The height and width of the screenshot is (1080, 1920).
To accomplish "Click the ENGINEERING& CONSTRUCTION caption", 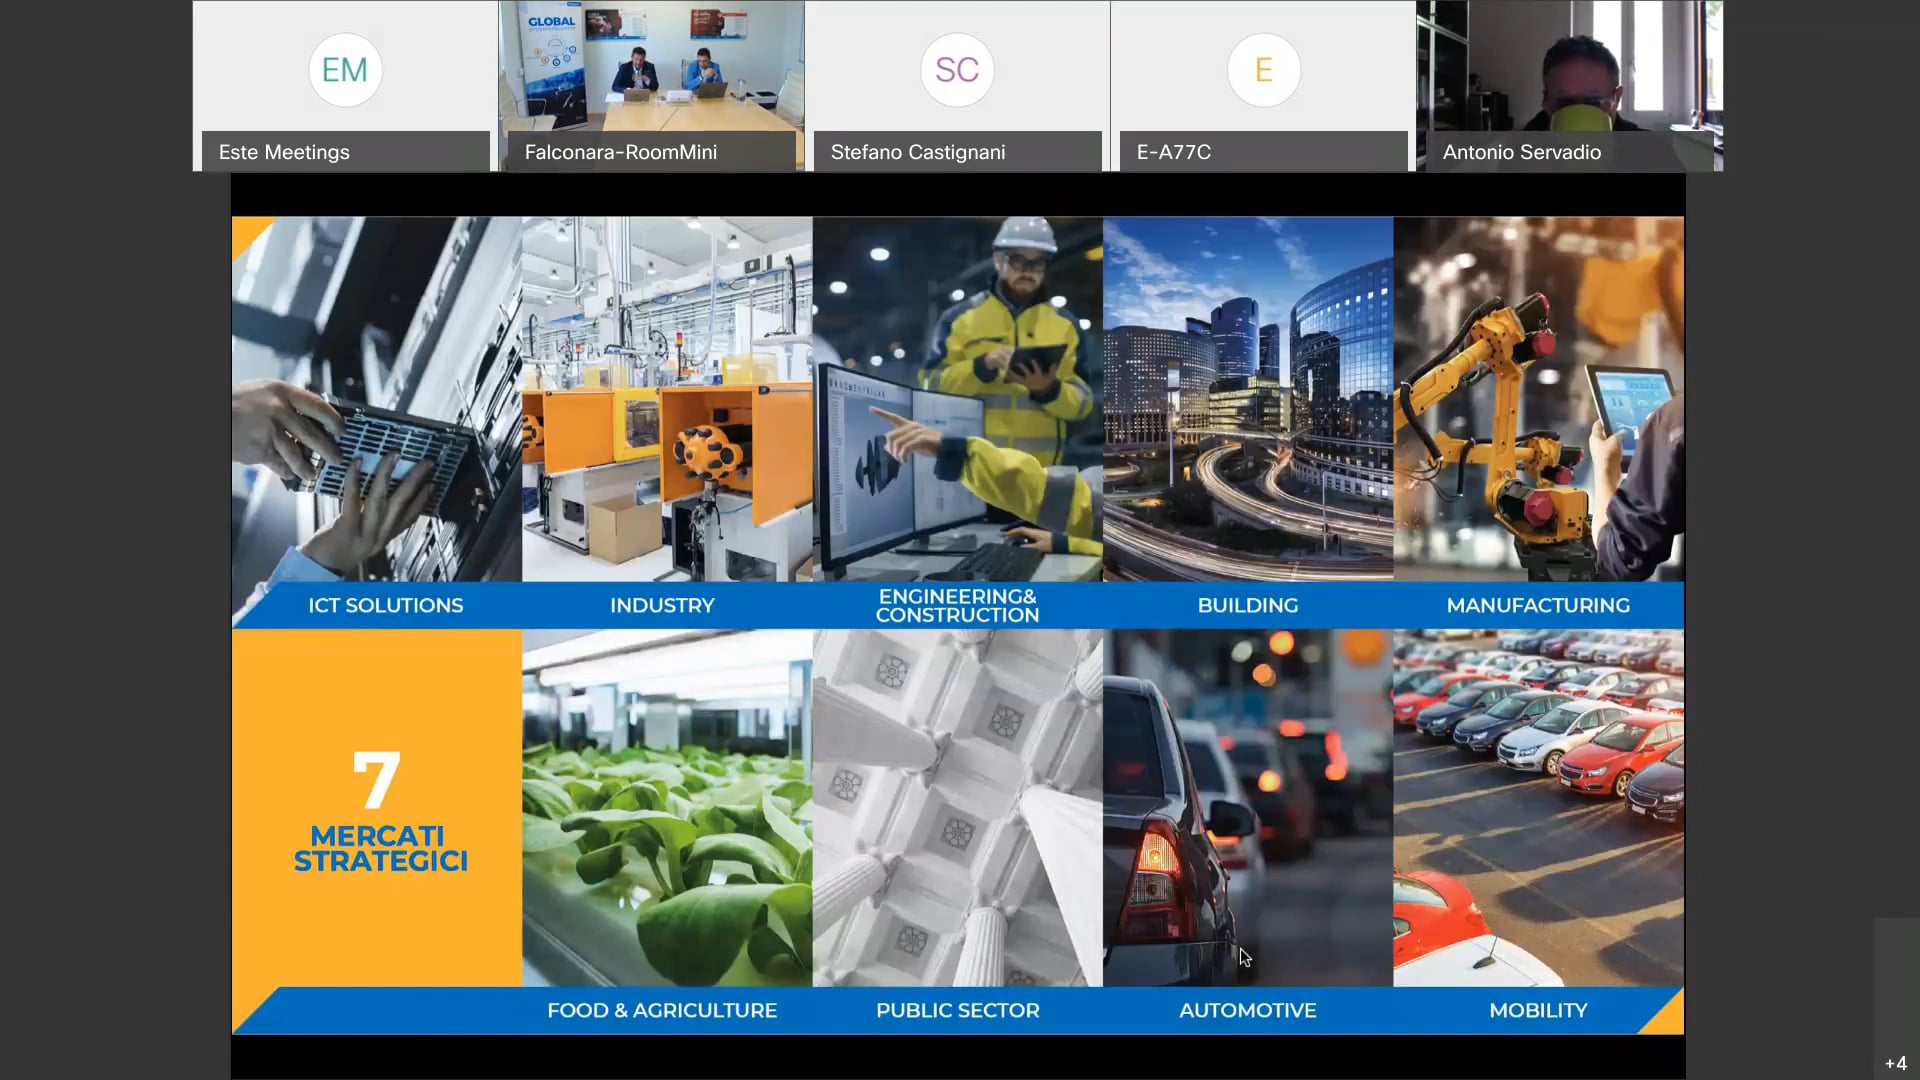I will point(958,606).
